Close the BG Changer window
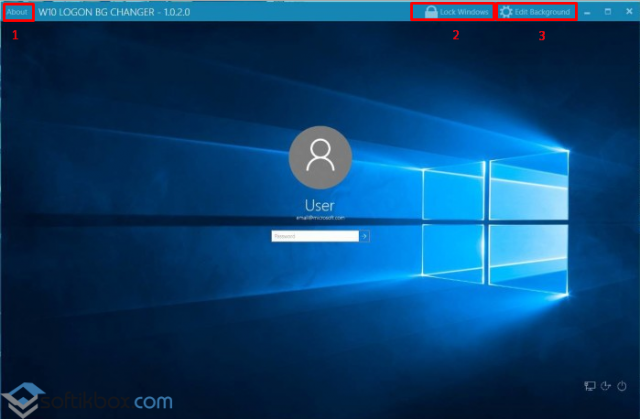 (x=629, y=12)
